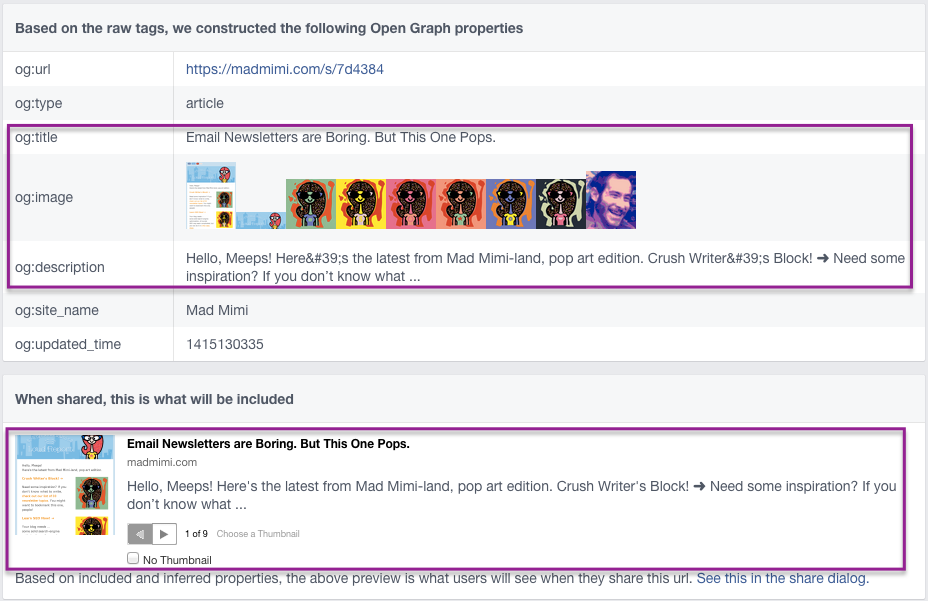Click the 'madmimi.com' domain text in preview
The width and height of the screenshot is (928, 601).
pyautogui.click(x=162, y=462)
